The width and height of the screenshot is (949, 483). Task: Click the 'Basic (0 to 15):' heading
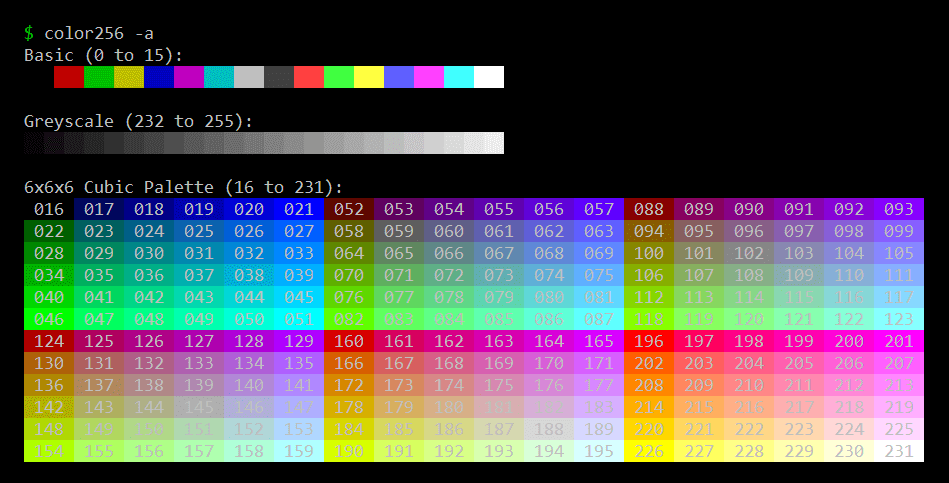[x=103, y=55]
